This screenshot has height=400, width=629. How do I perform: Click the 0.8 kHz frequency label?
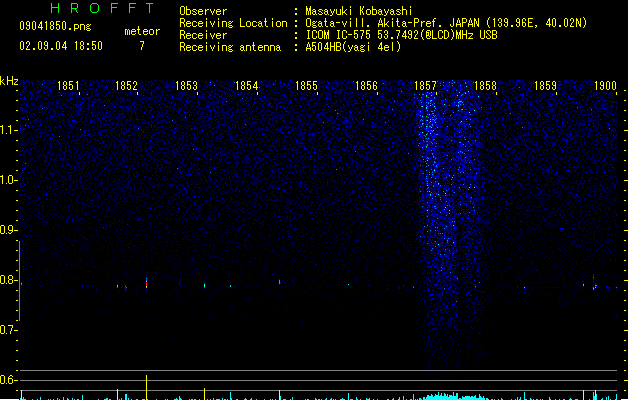pyautogui.click(x=8, y=280)
